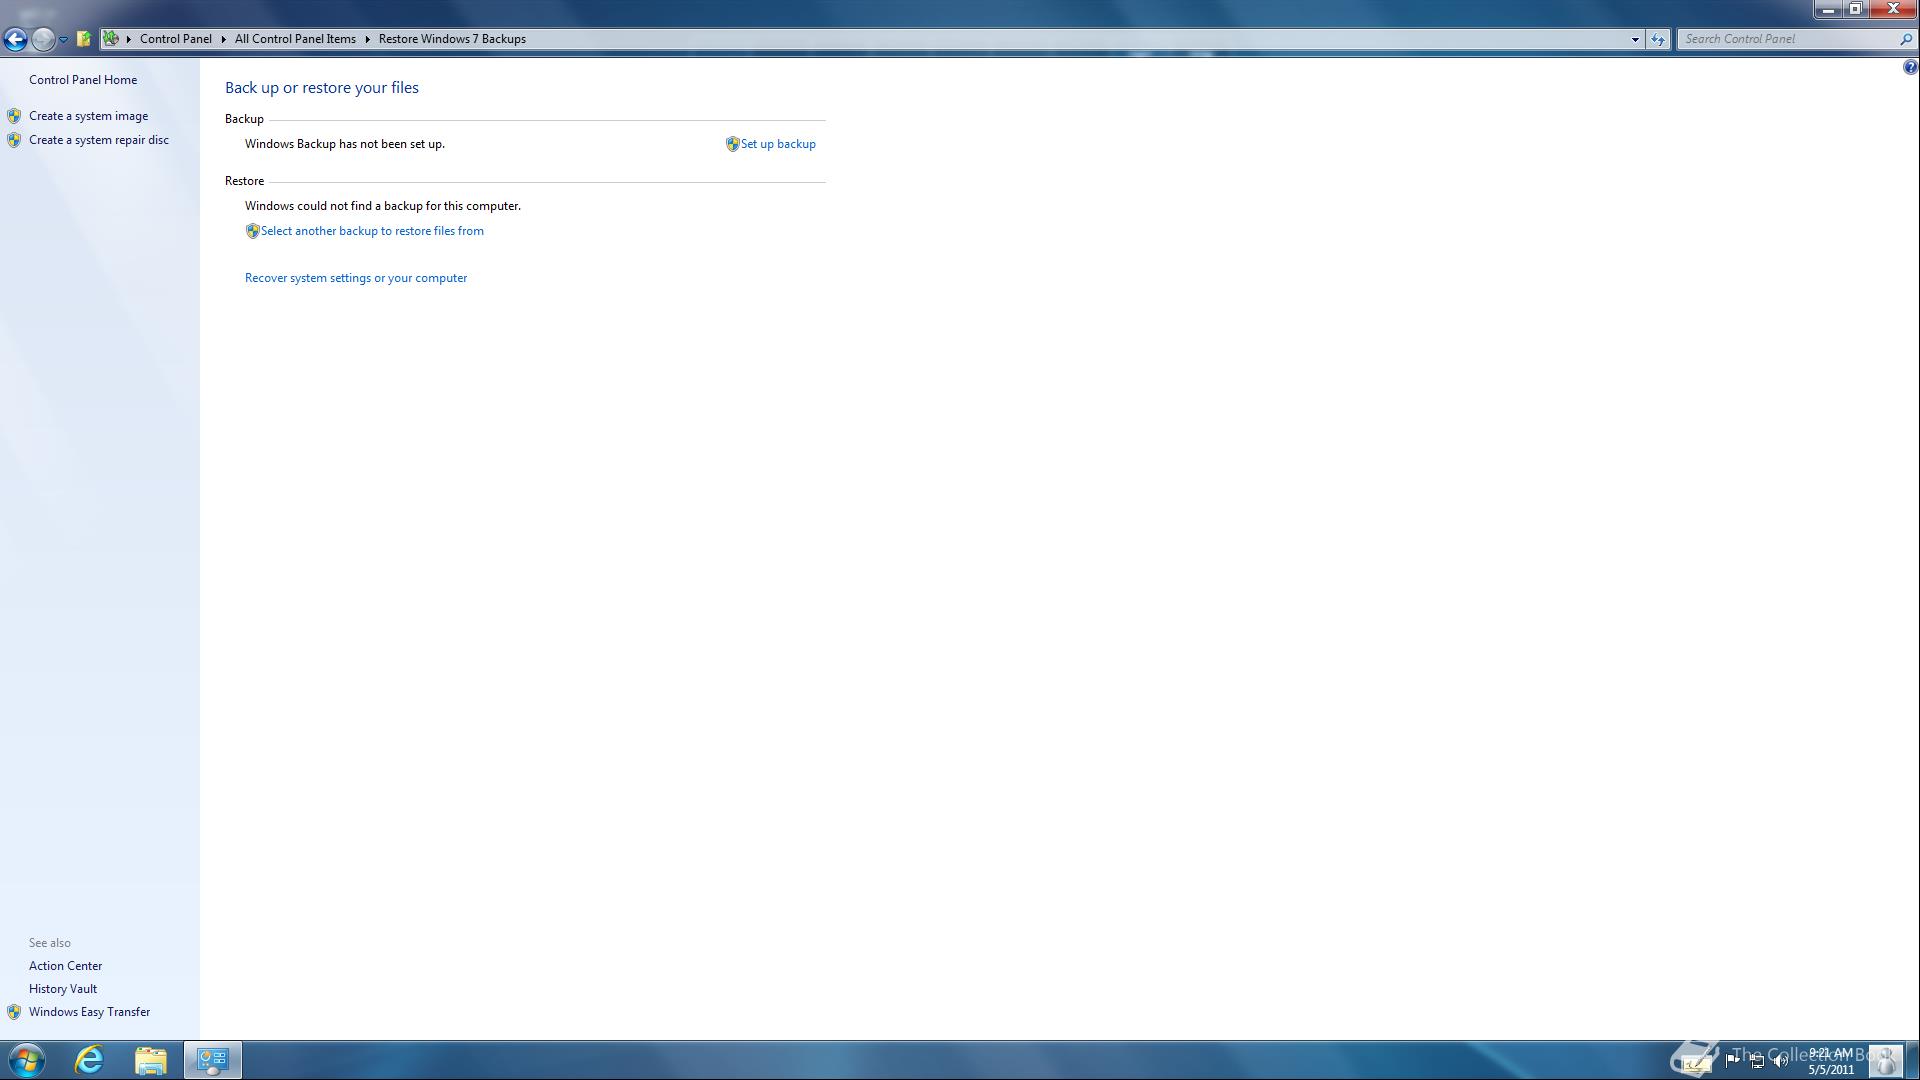1920x1080 pixels.
Task: Expand the arrow before Control Panel breadcrumb
Action: [x=129, y=39]
